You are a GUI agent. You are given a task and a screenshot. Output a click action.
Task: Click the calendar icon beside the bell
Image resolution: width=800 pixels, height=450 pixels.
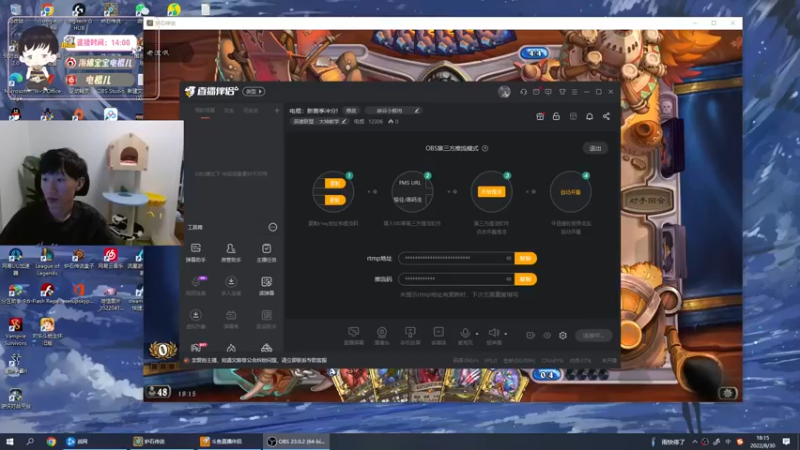pos(573,116)
